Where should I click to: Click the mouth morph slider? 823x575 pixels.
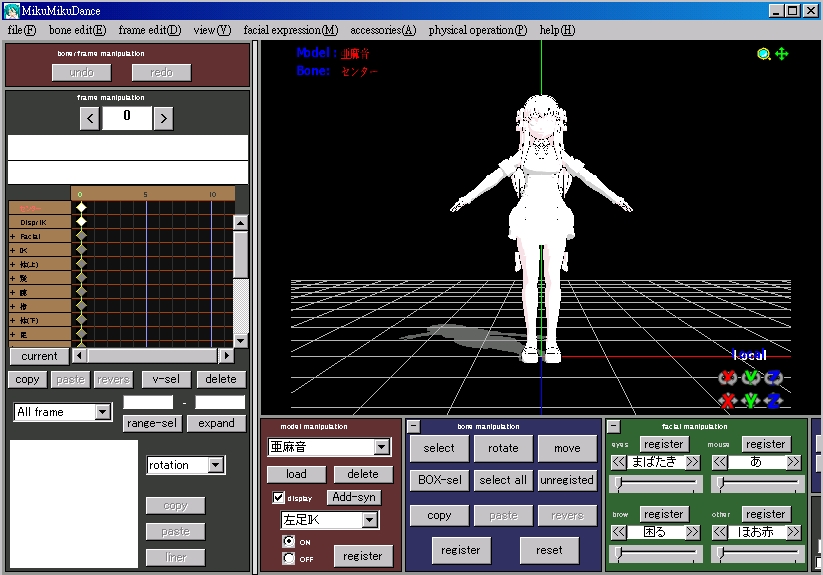(x=757, y=483)
